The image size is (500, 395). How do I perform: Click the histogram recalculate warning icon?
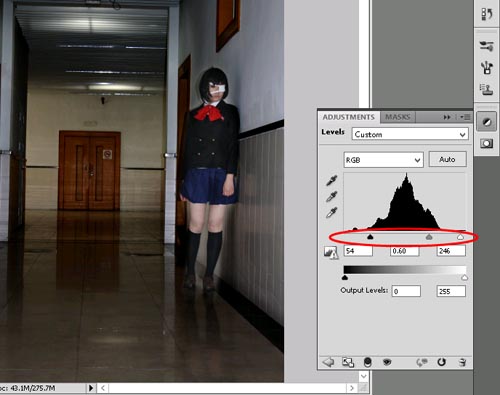pyautogui.click(x=331, y=252)
